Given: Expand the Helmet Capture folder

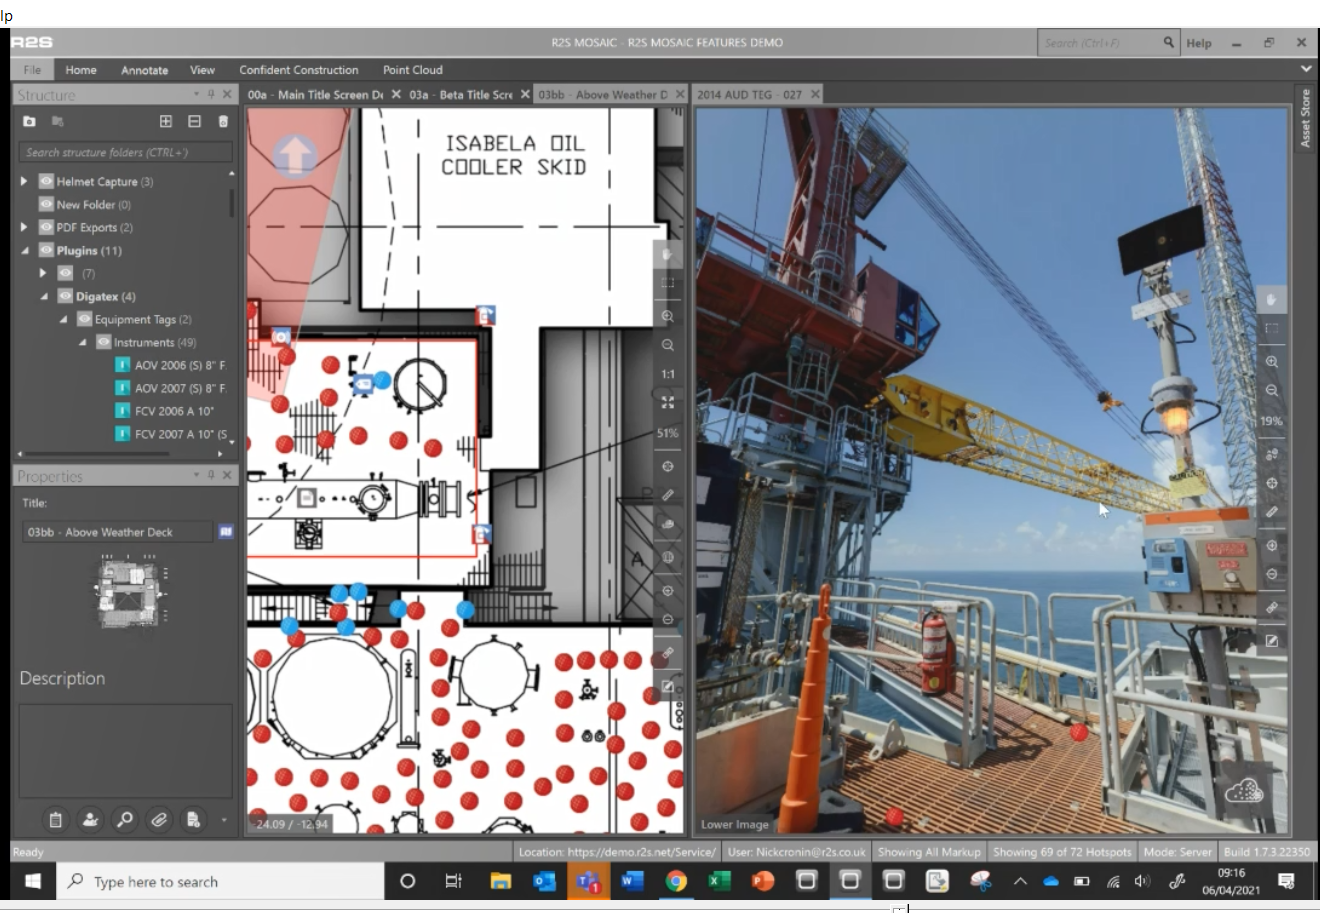Looking at the screenshot, I should pos(24,181).
